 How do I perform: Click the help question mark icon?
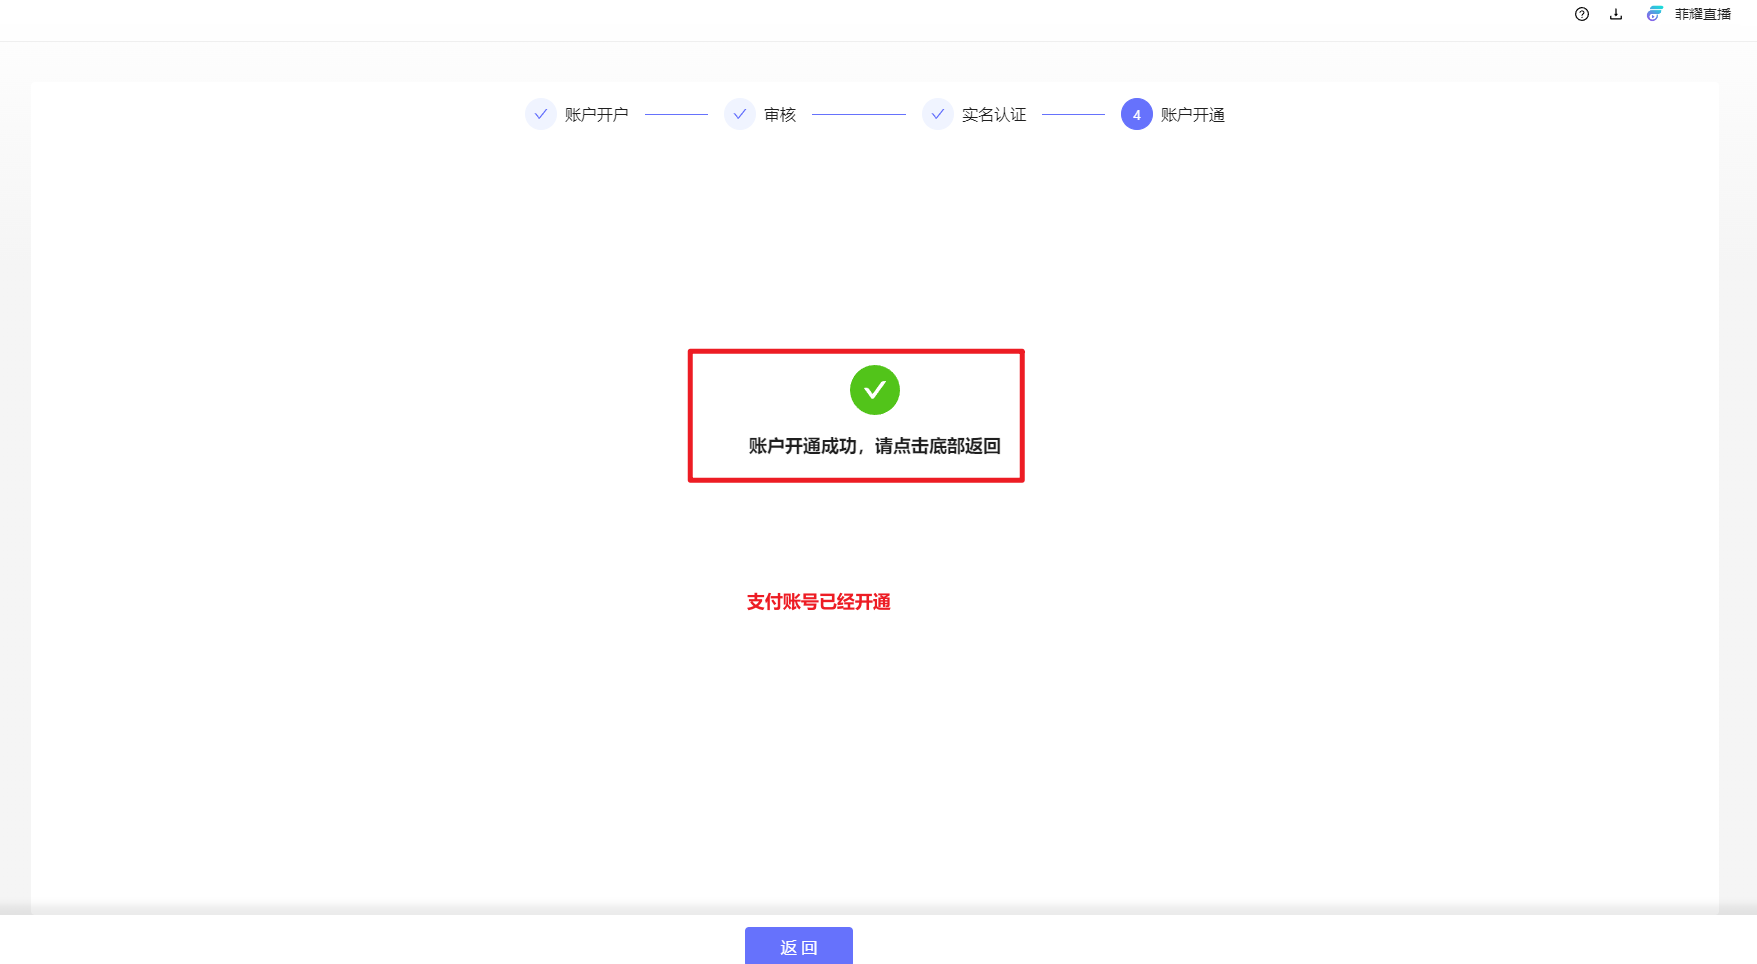click(x=1581, y=14)
